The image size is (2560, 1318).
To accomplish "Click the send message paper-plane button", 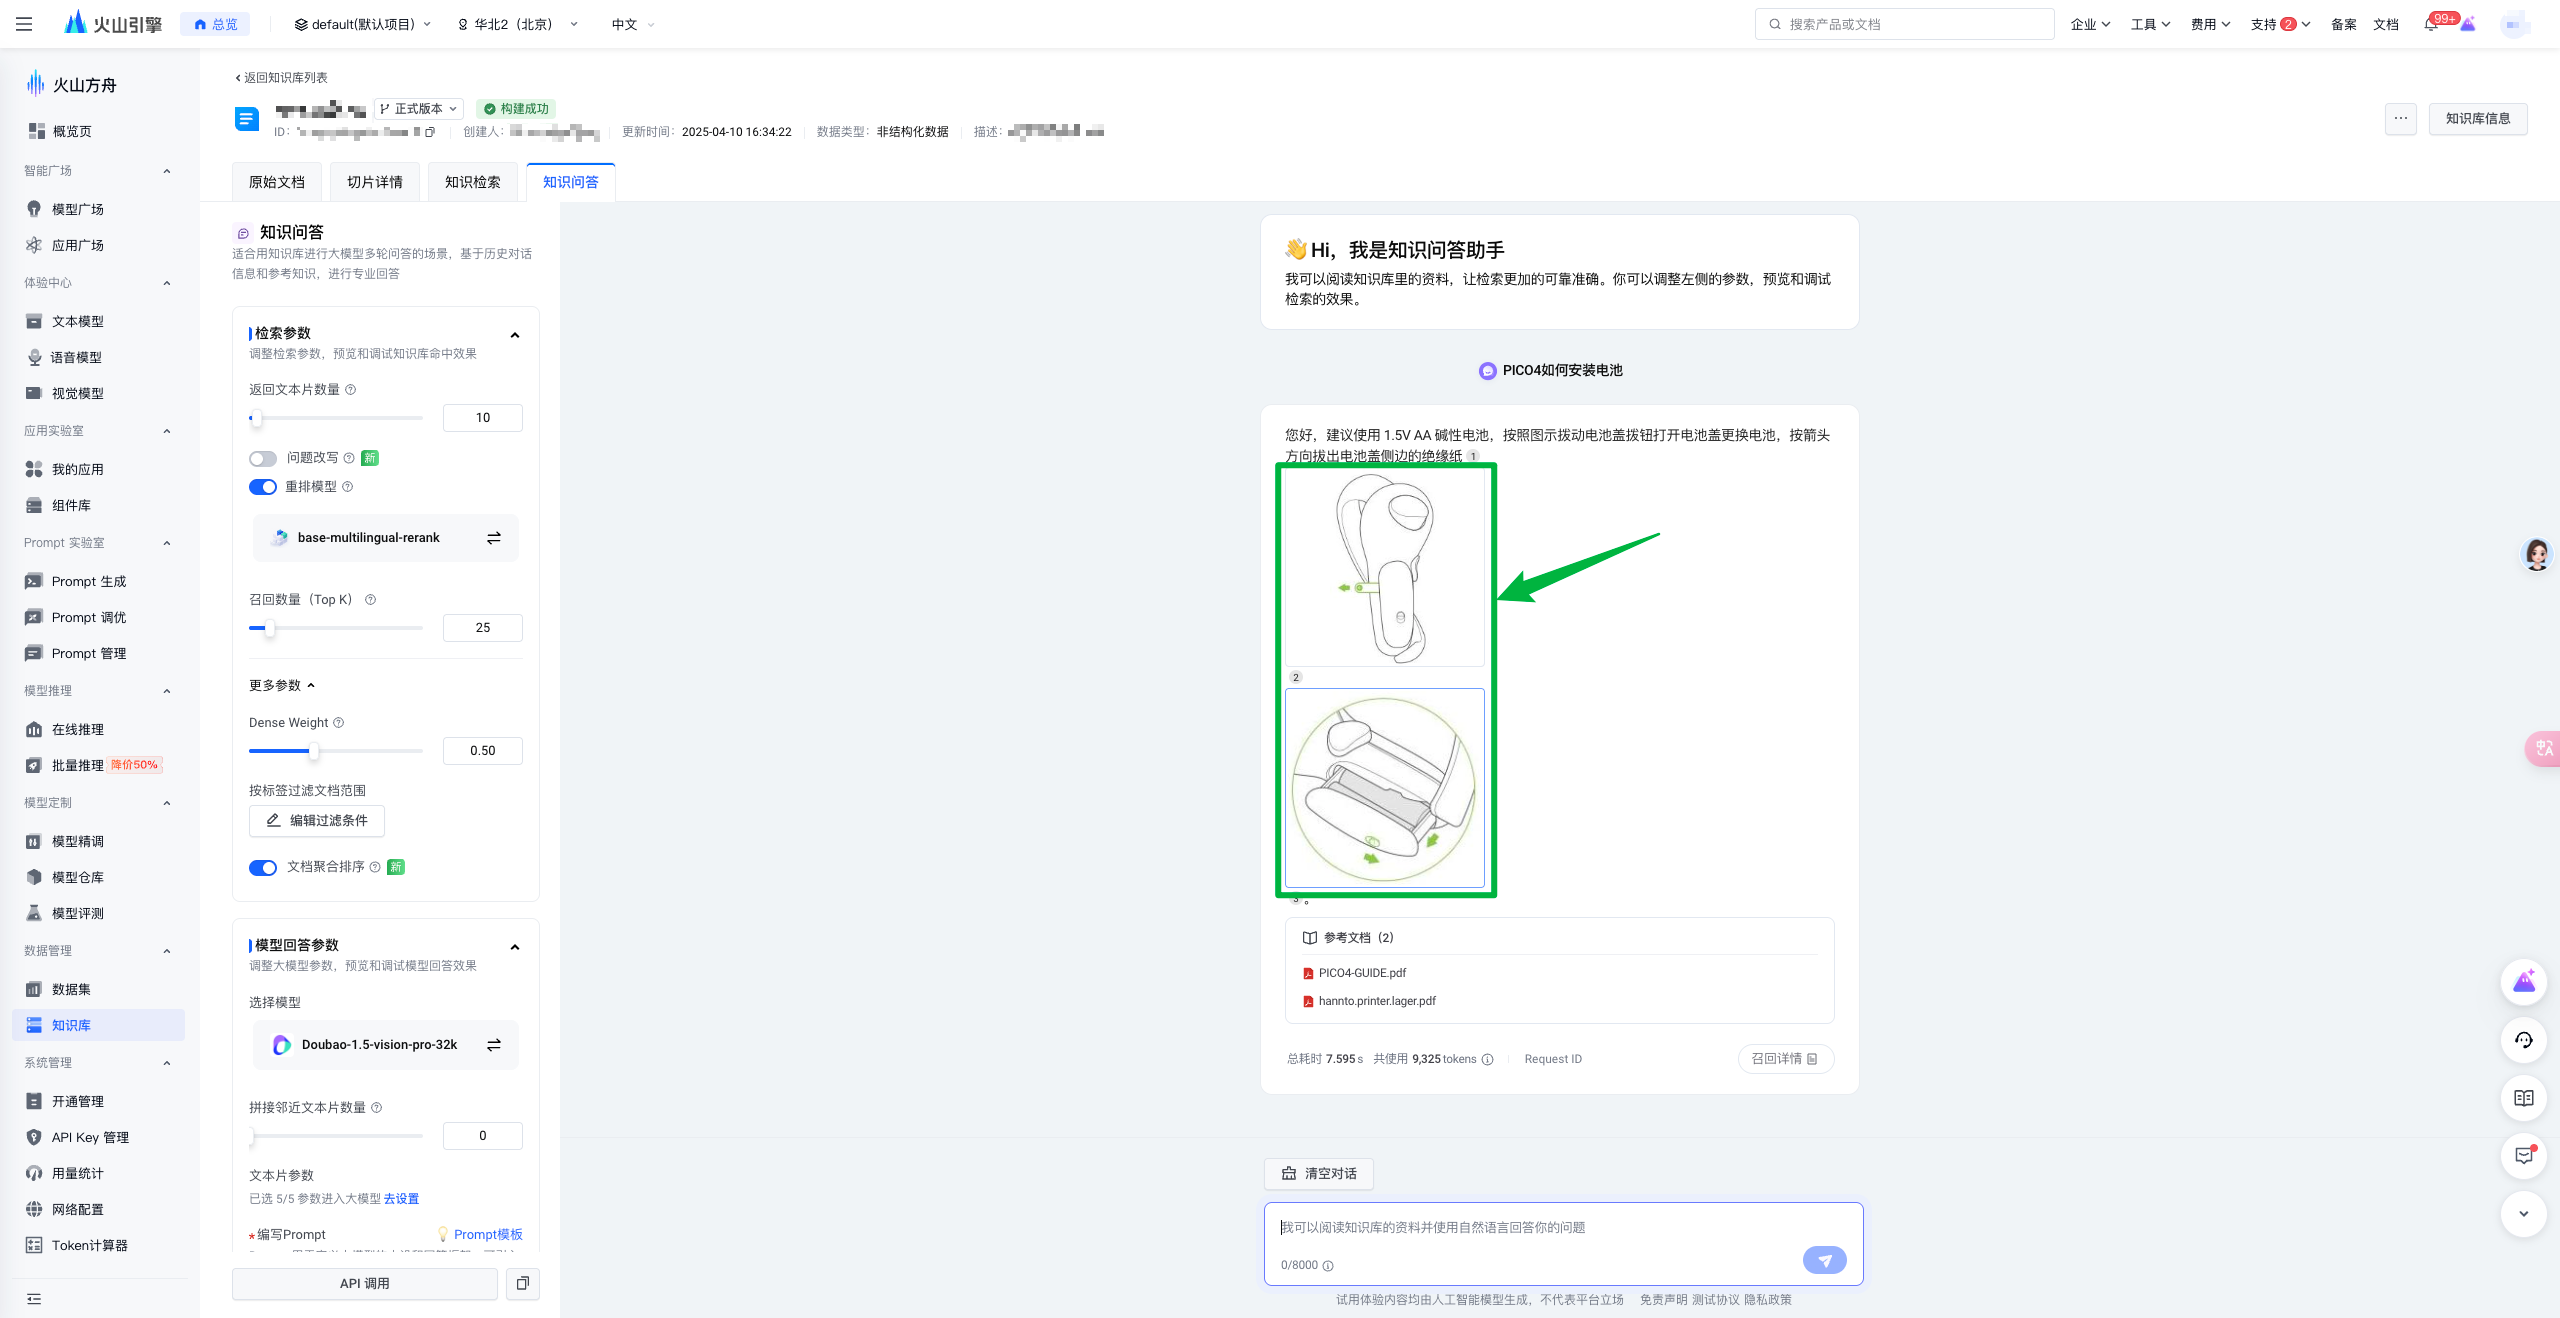I will click(1825, 1260).
